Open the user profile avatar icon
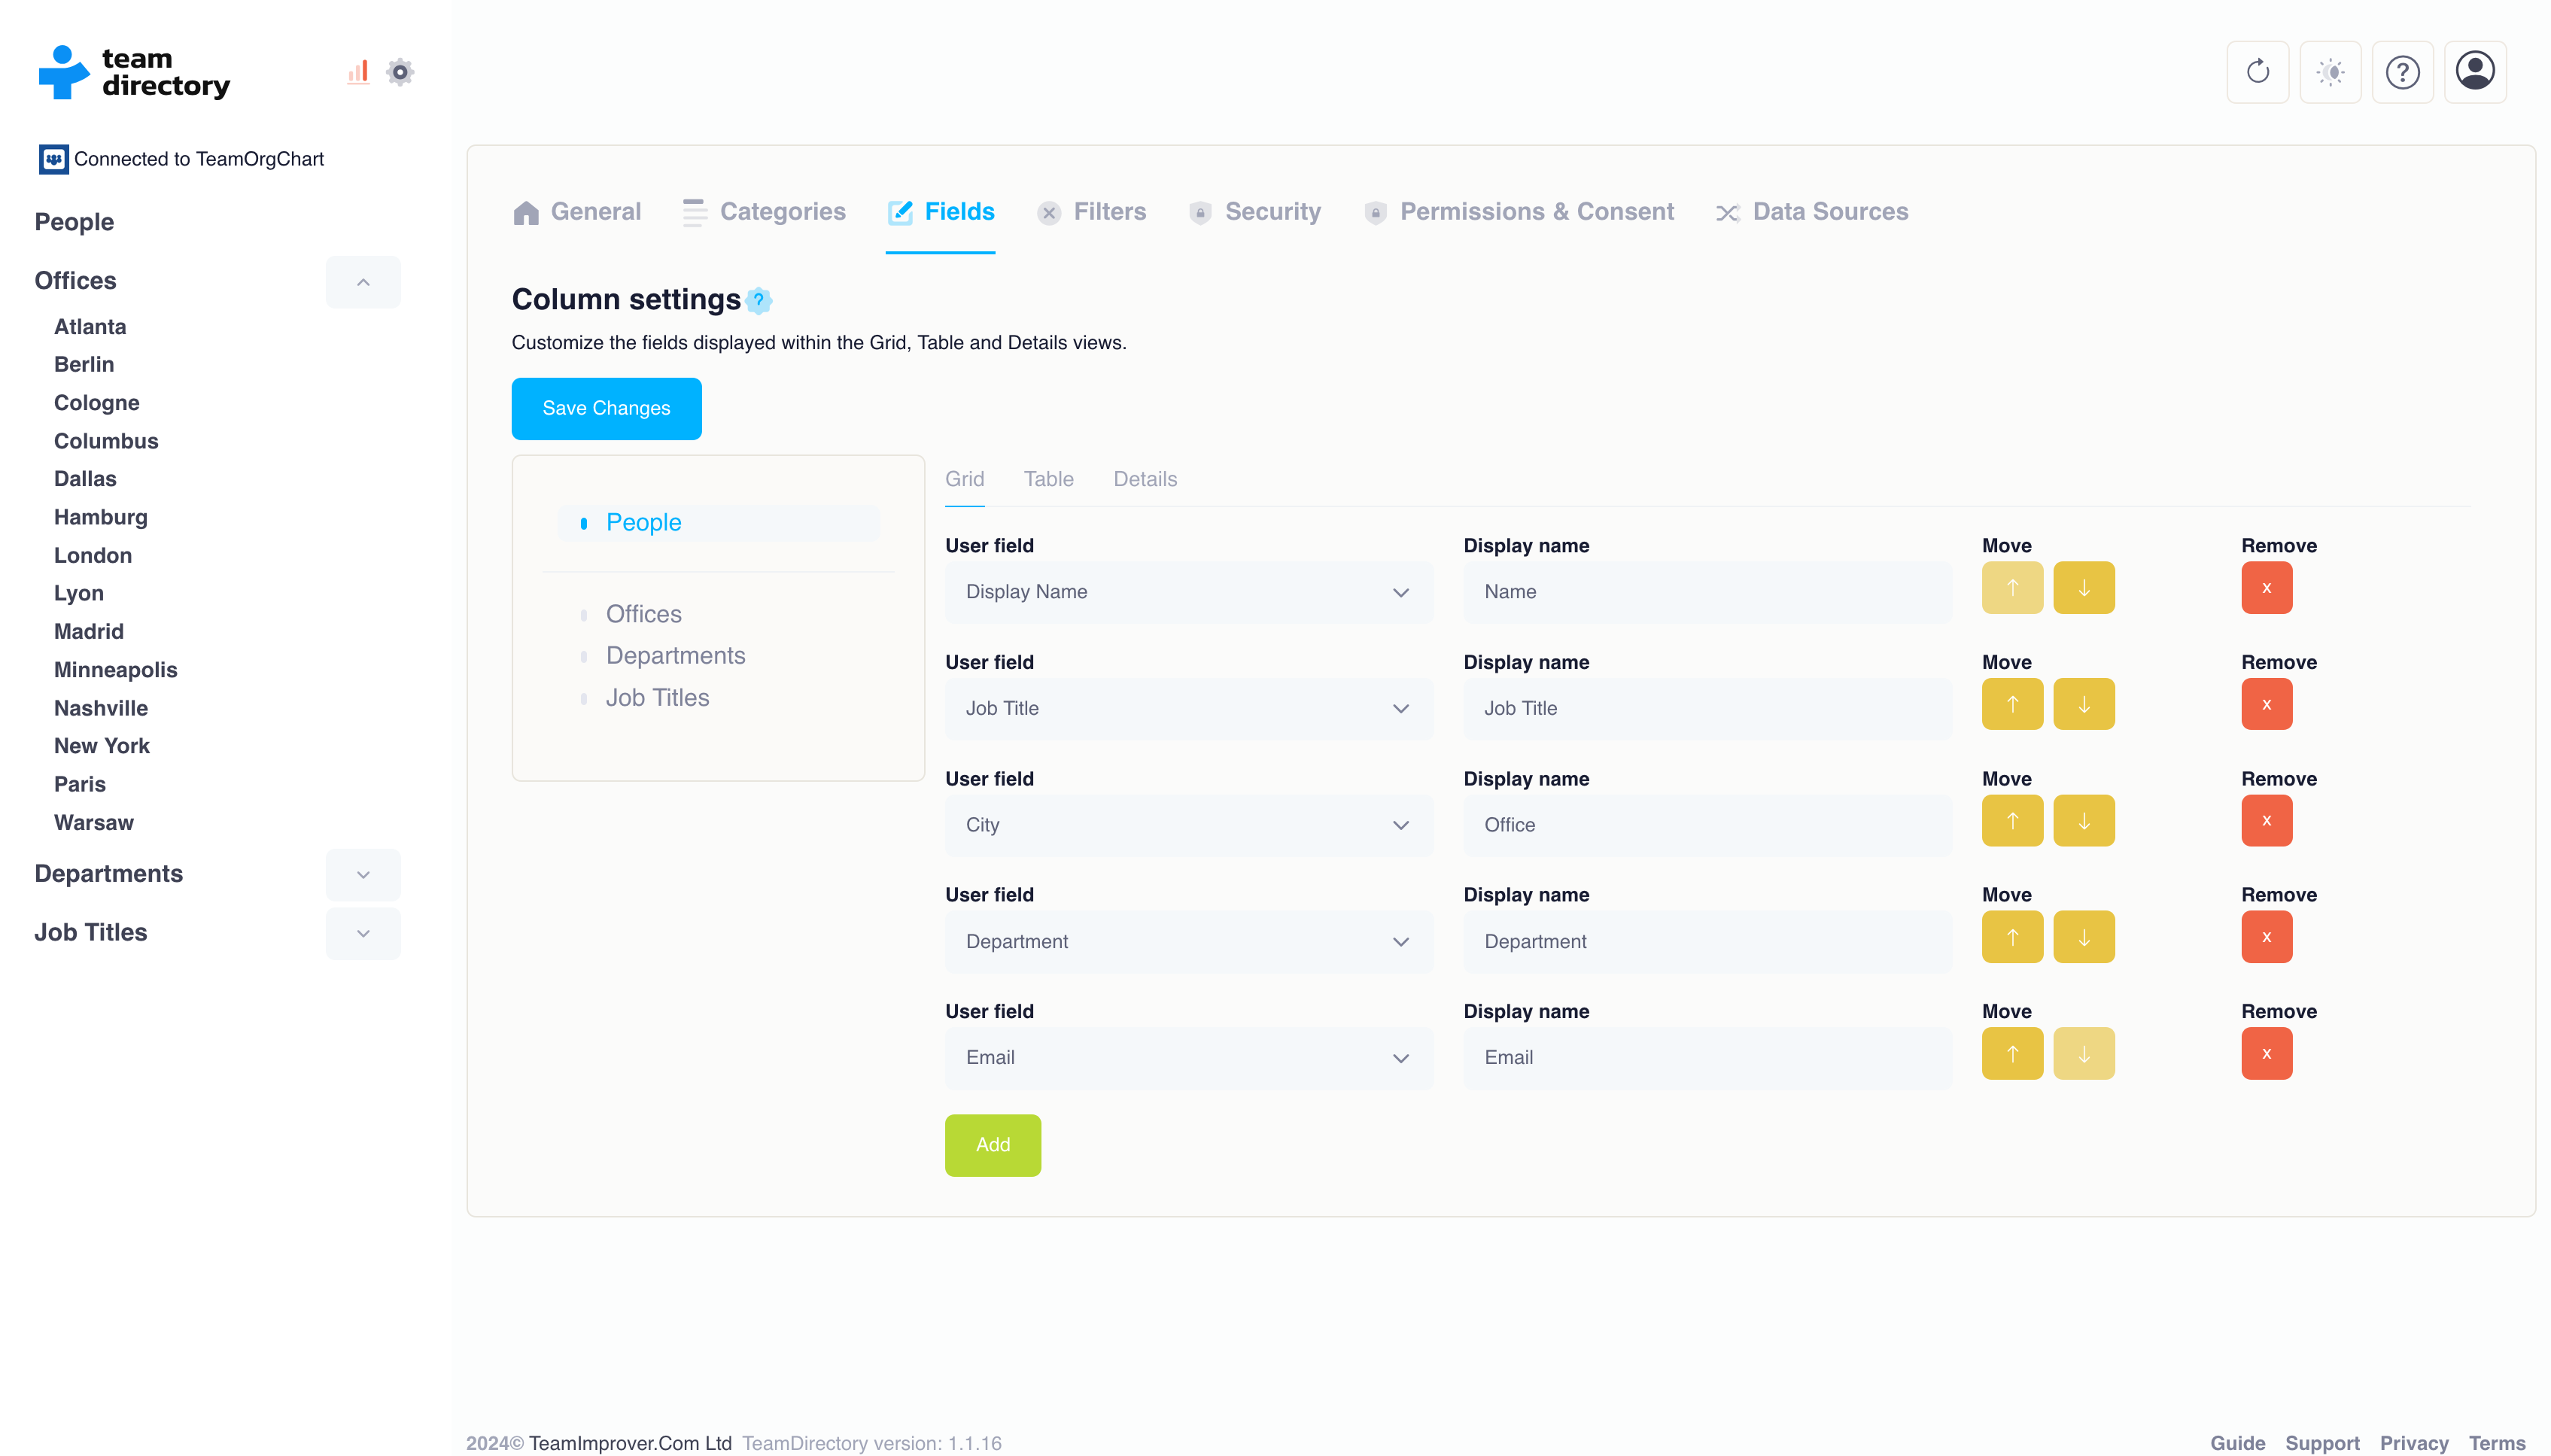 (2474, 72)
